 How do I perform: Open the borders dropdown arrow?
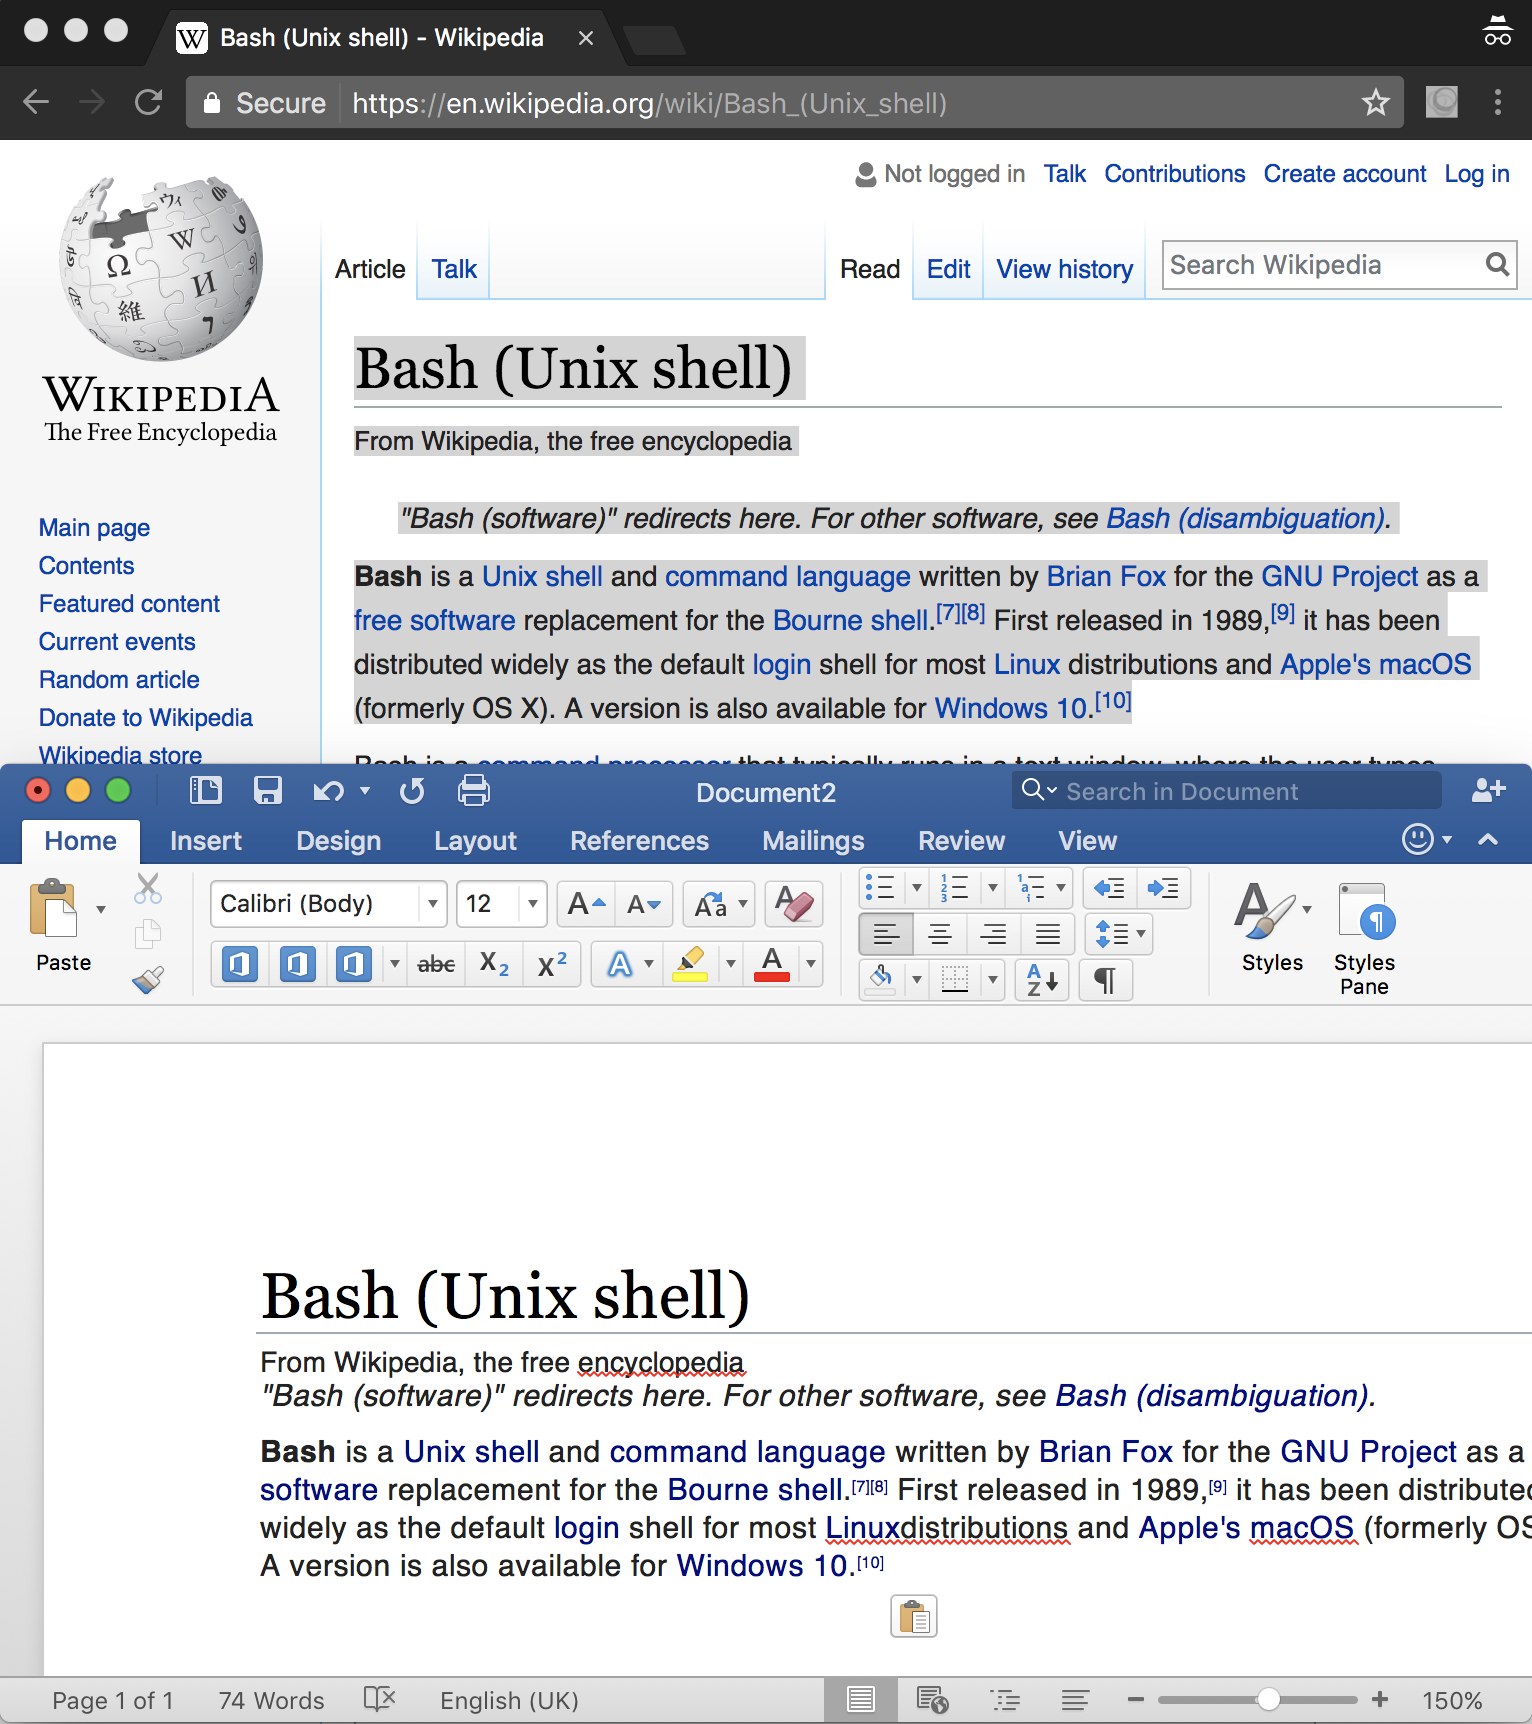pyautogui.click(x=992, y=980)
